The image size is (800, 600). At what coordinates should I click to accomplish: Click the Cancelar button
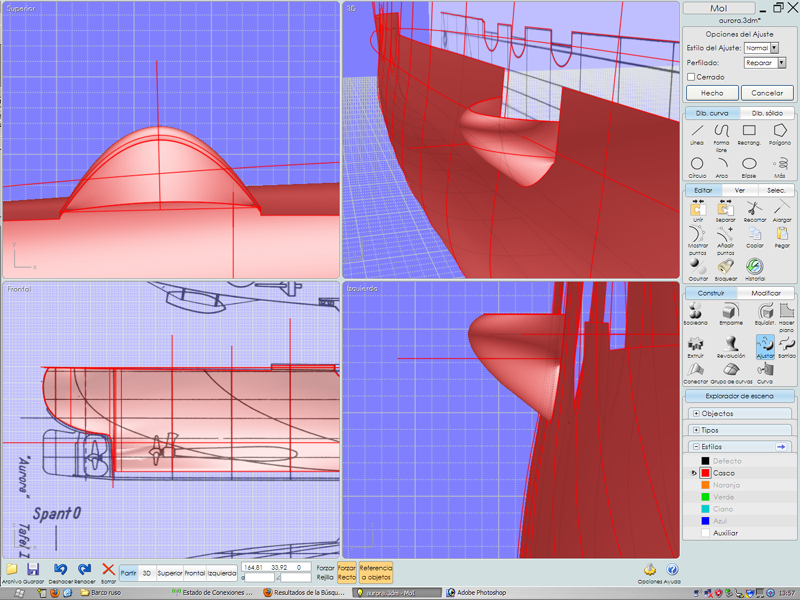point(767,93)
